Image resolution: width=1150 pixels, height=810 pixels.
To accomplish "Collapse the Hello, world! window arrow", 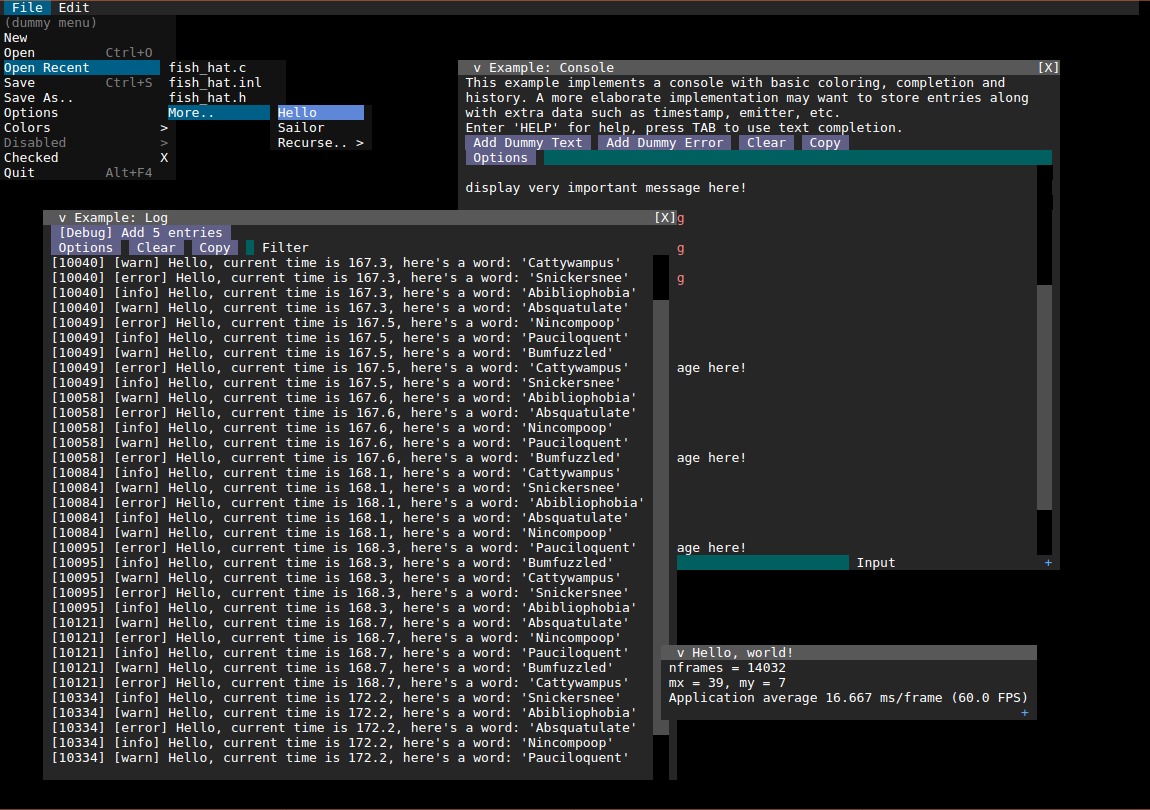I will (x=681, y=653).
